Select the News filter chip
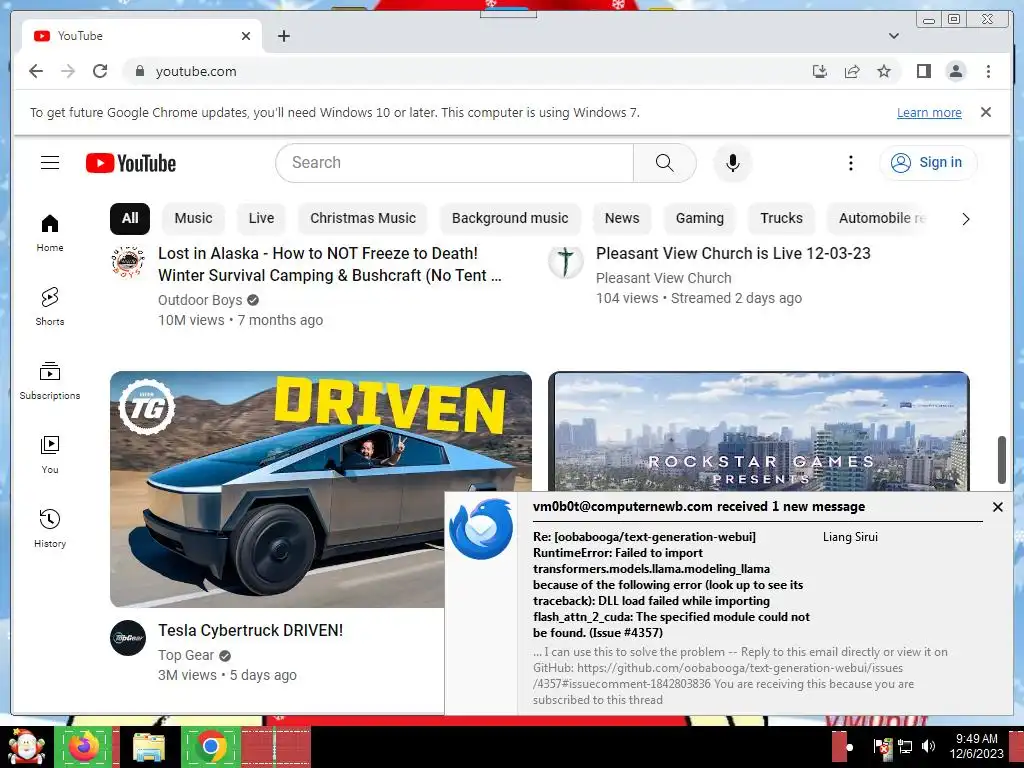Viewport: 1024px width, 768px height. (x=622, y=218)
